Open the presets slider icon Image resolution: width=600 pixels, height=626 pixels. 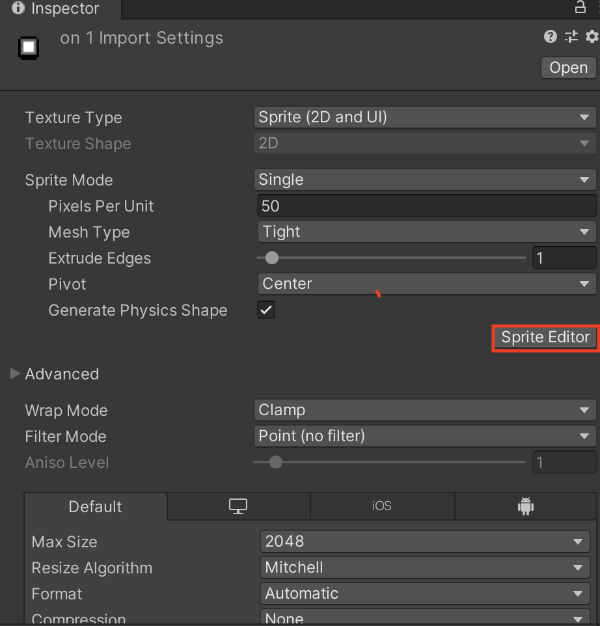click(571, 37)
